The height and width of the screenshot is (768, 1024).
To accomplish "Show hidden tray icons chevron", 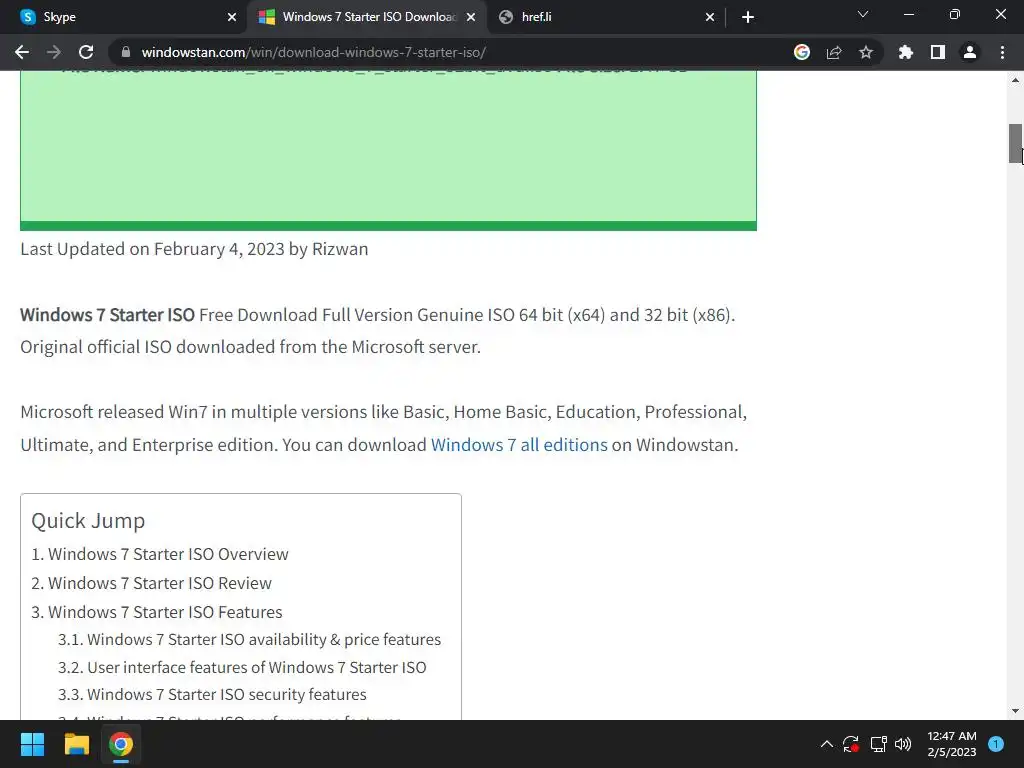I will coord(827,744).
